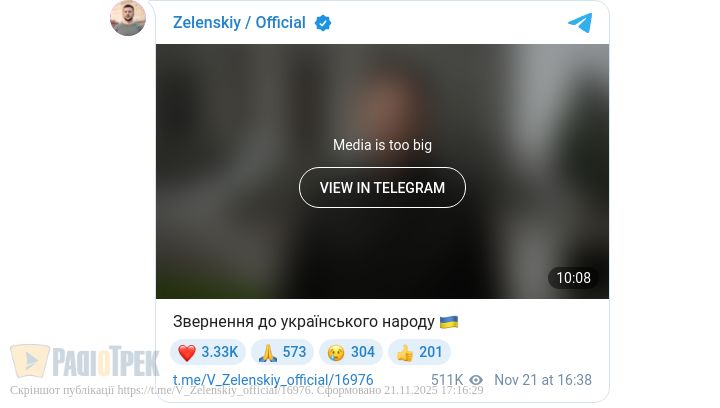Click the praying hands reaction 573
Viewport: 720px width, 408px height.
(282, 352)
